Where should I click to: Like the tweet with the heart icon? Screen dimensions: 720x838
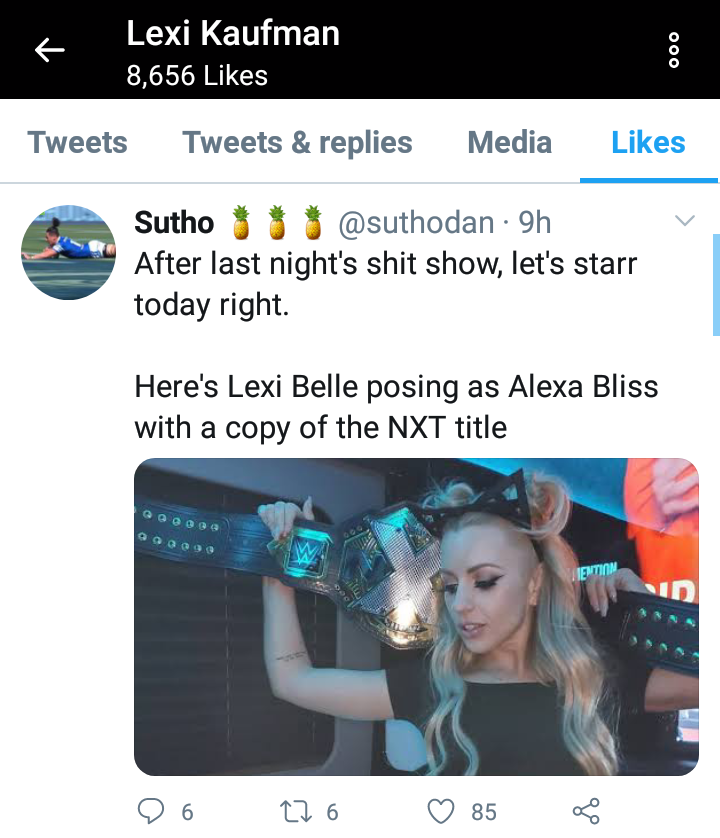click(x=441, y=811)
